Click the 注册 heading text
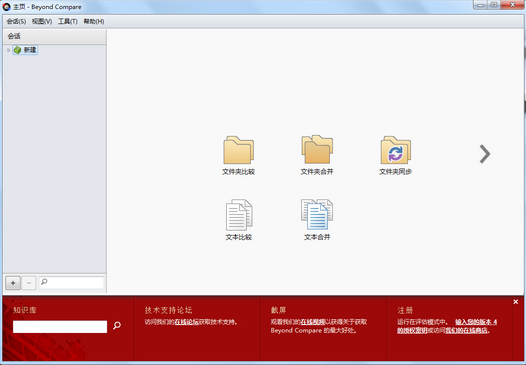This screenshot has height=365, width=526. pyautogui.click(x=405, y=310)
